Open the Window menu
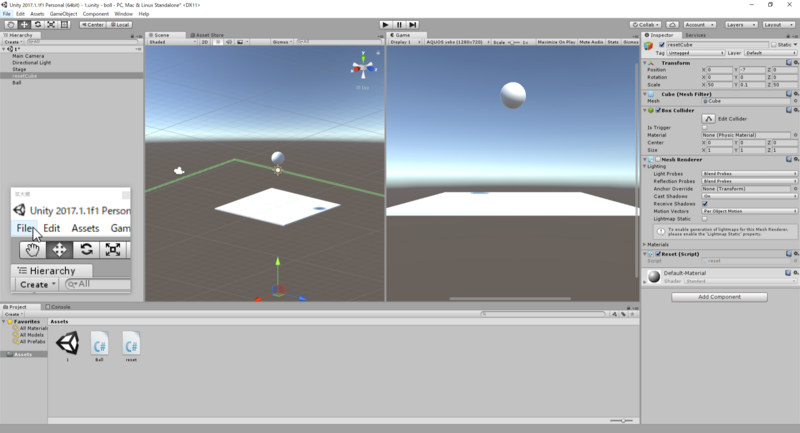Viewport: 800px width, 433px height. click(123, 14)
